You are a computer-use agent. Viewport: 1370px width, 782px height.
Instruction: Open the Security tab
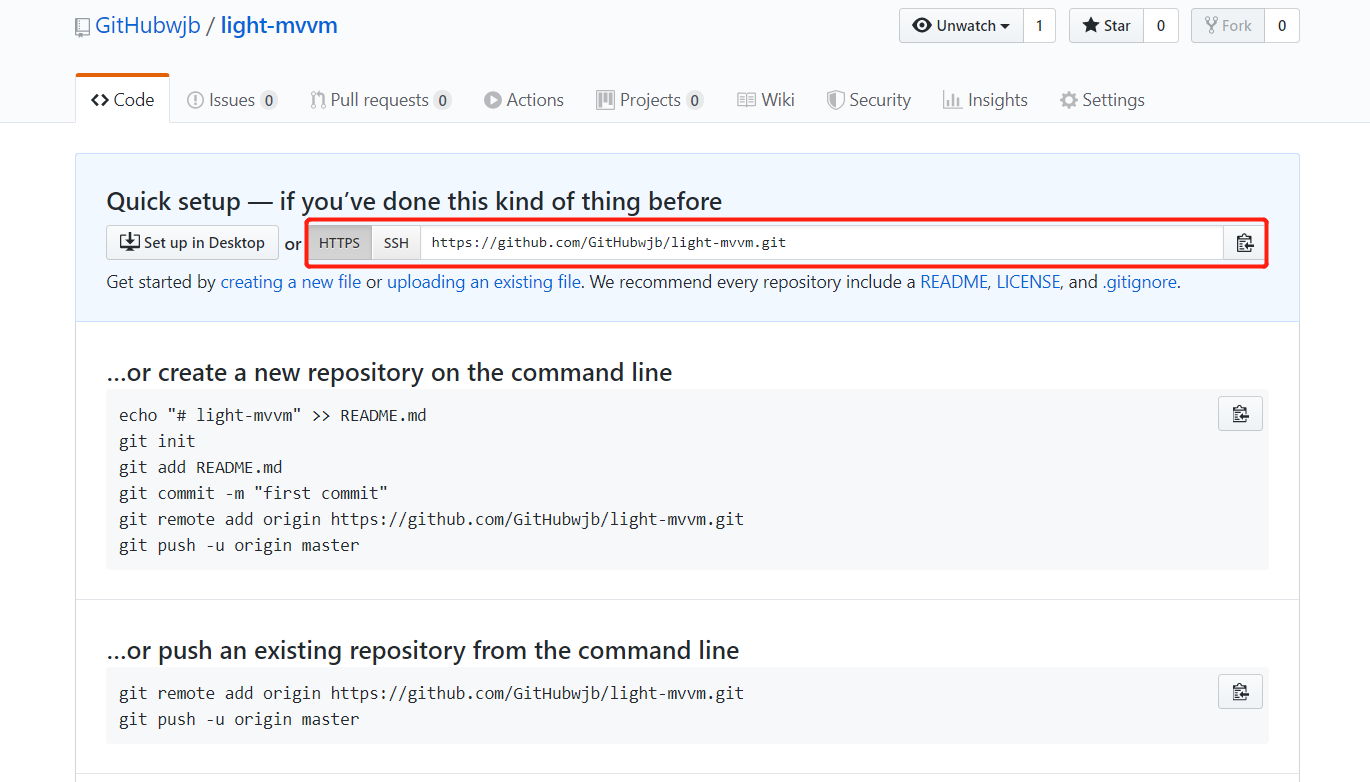tap(868, 100)
